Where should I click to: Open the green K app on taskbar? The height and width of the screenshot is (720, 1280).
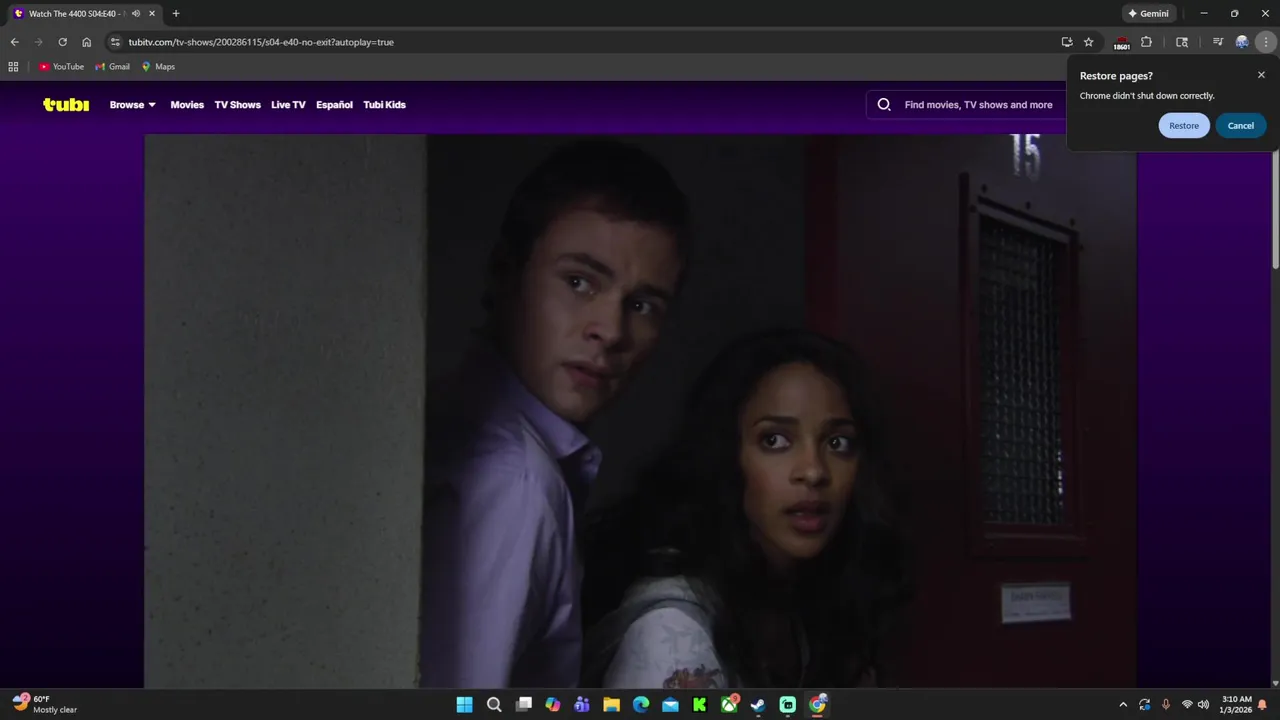[700, 705]
